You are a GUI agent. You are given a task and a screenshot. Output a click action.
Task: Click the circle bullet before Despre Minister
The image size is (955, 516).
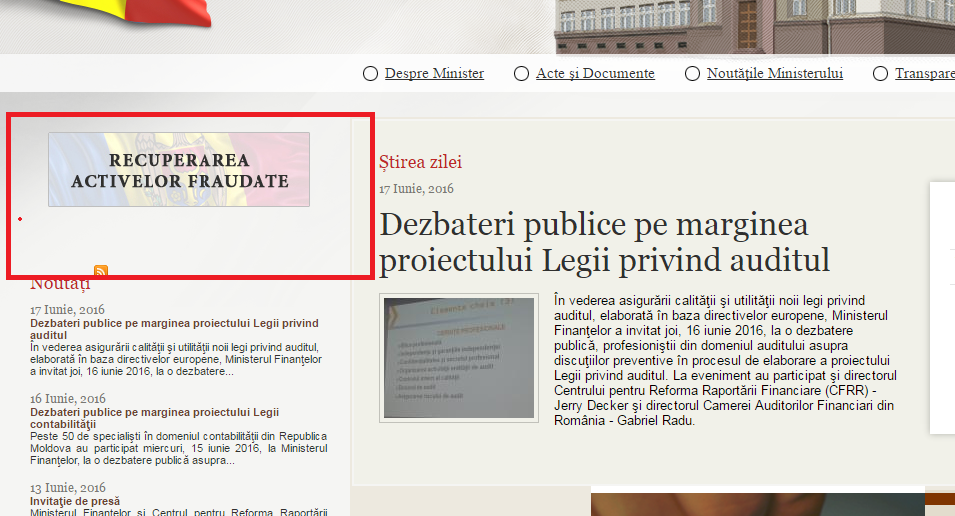tap(370, 74)
